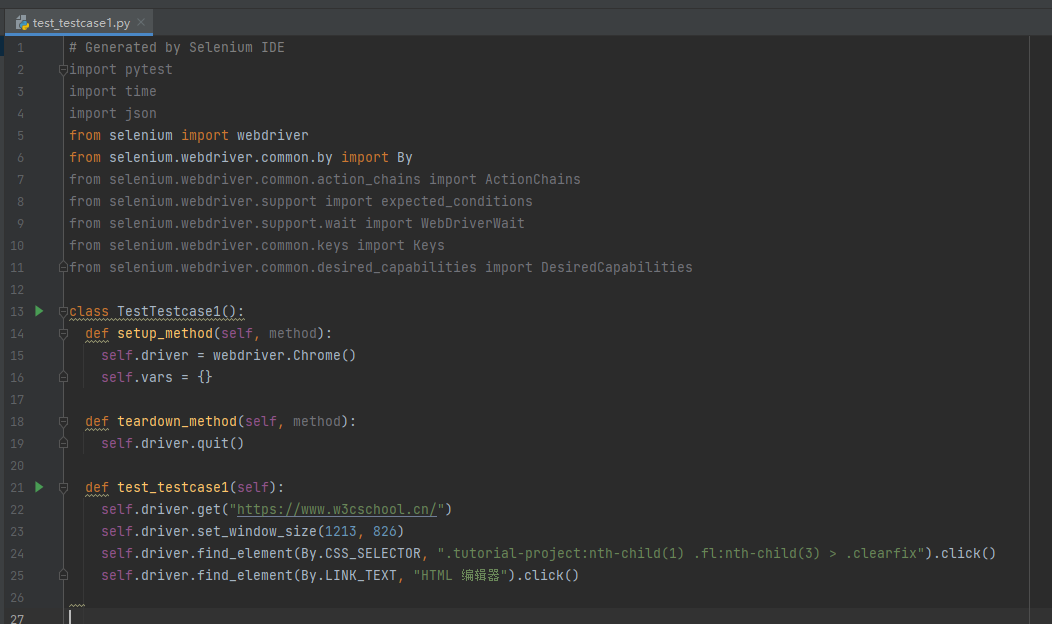
Task: Click the fold end marker on line 25
Action: pyautogui.click(x=63, y=576)
